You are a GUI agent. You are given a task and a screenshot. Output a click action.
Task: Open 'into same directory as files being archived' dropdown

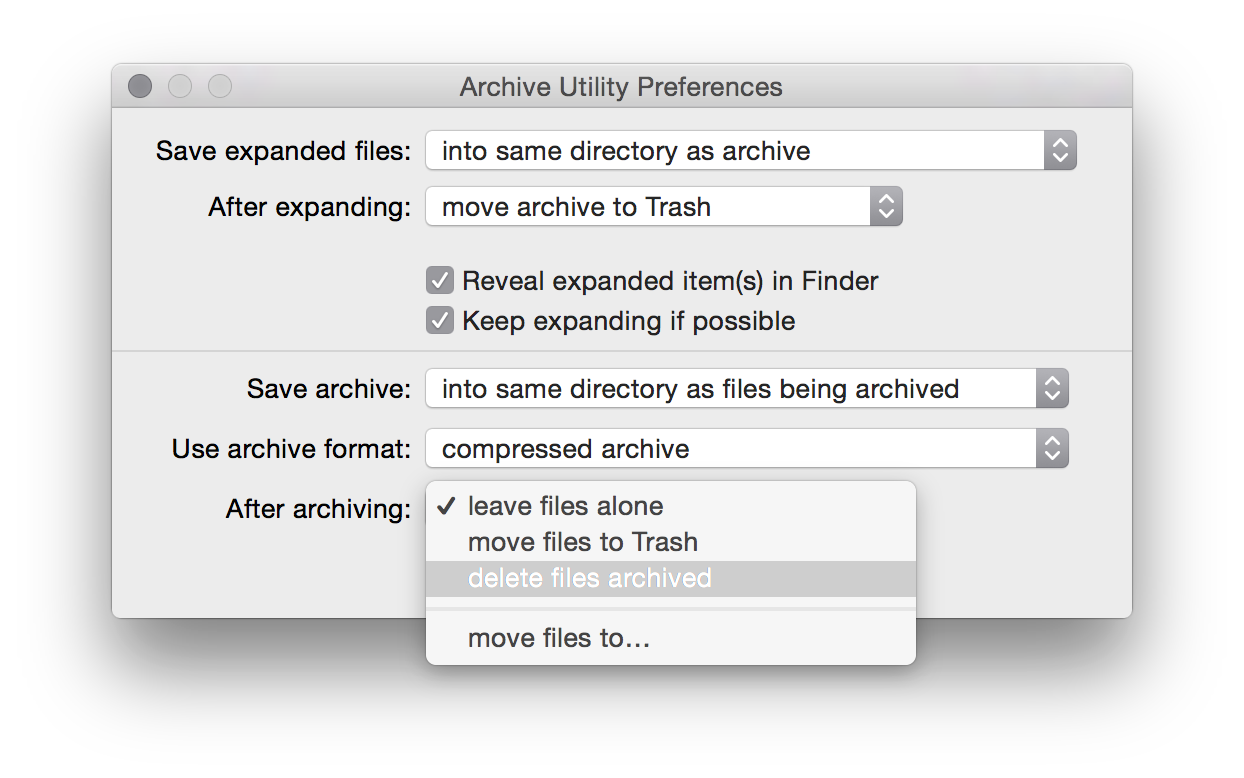pyautogui.click(x=747, y=389)
